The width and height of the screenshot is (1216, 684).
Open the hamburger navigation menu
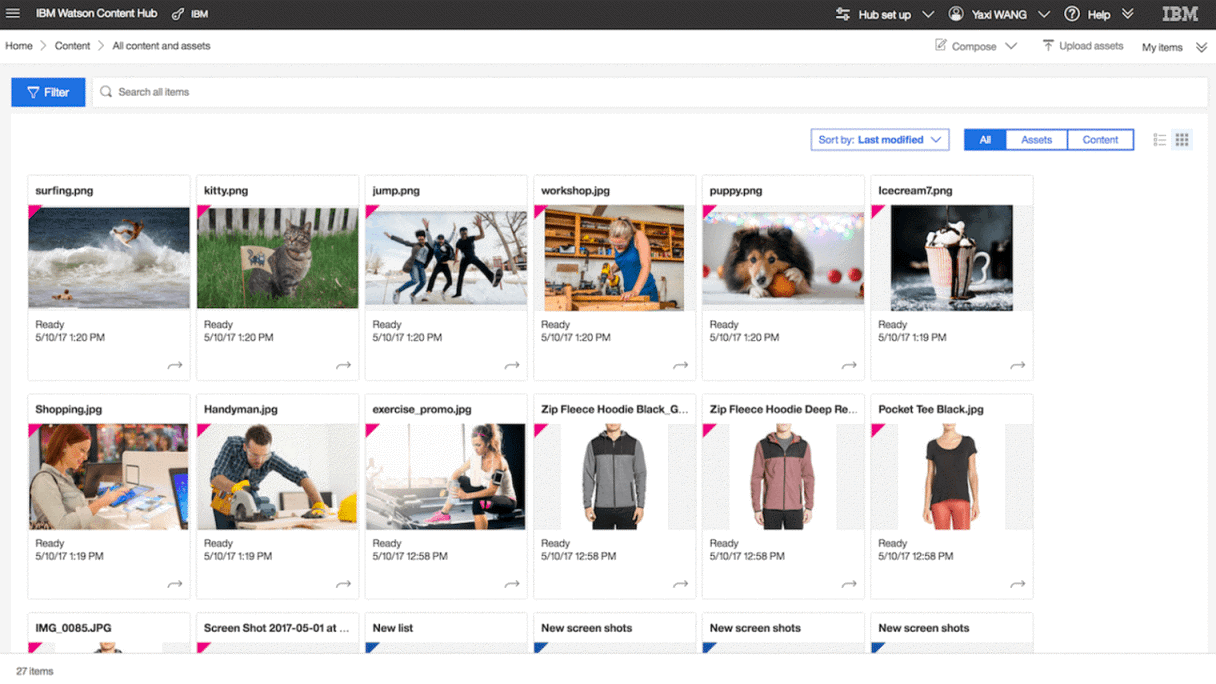coord(13,14)
